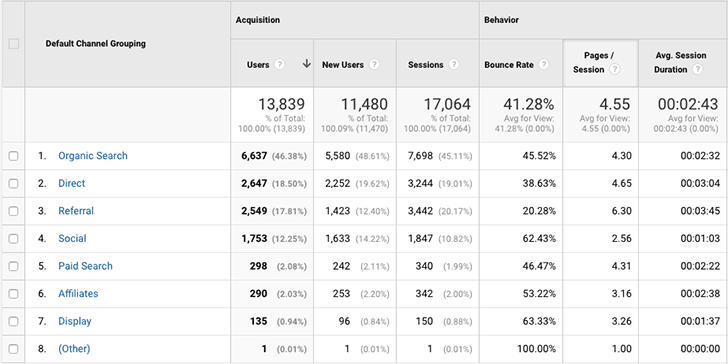728x364 pixels.
Task: Open the (Other) channel link
Action: click(x=74, y=349)
